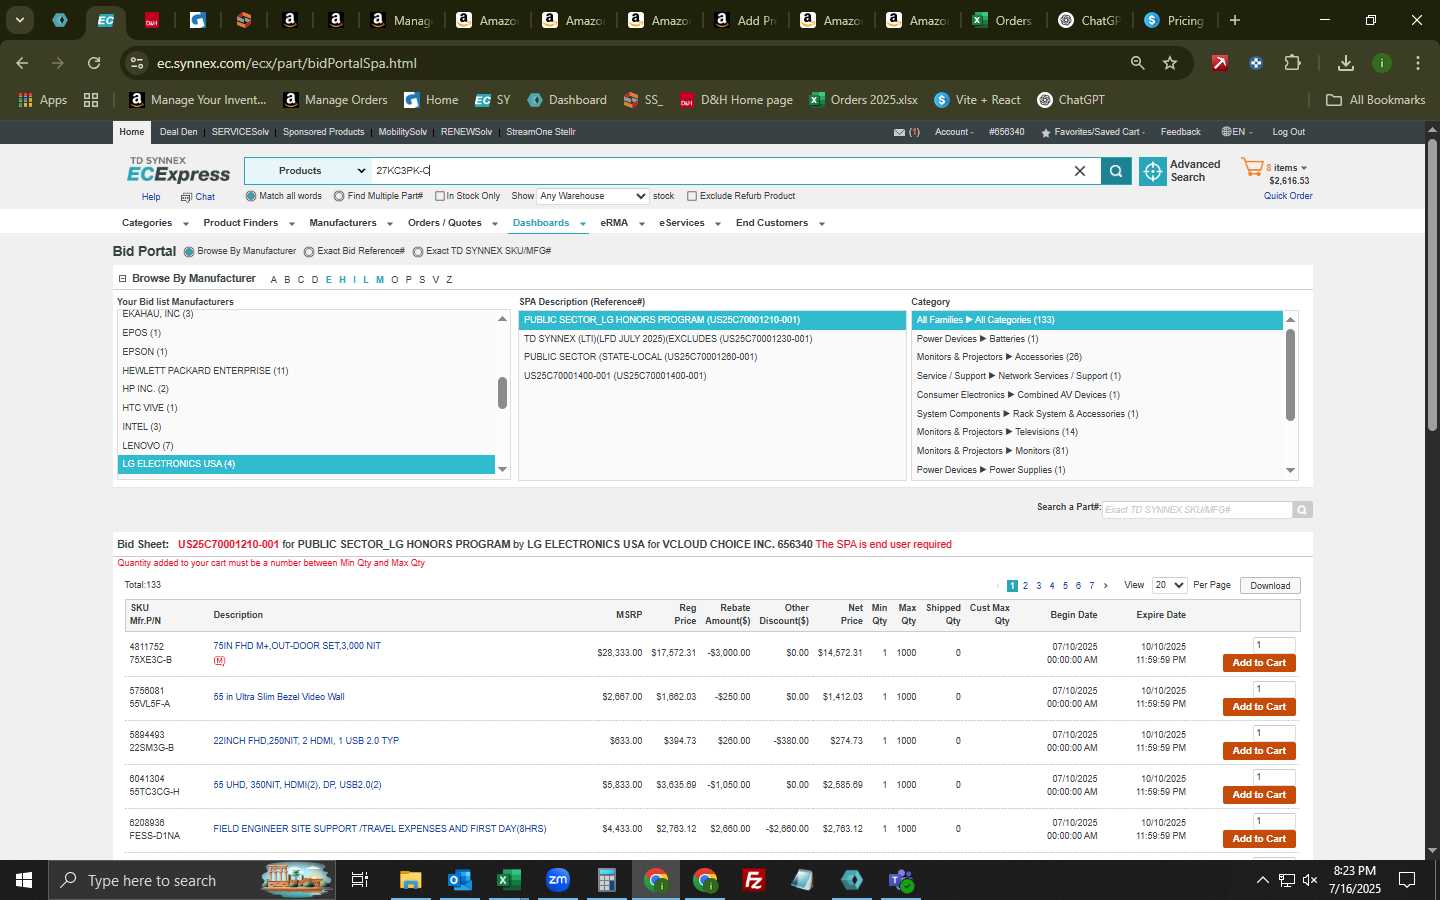Screen dimensions: 1440x900
Task: Open File Explorer from the taskbar
Action: pyautogui.click(x=411, y=880)
